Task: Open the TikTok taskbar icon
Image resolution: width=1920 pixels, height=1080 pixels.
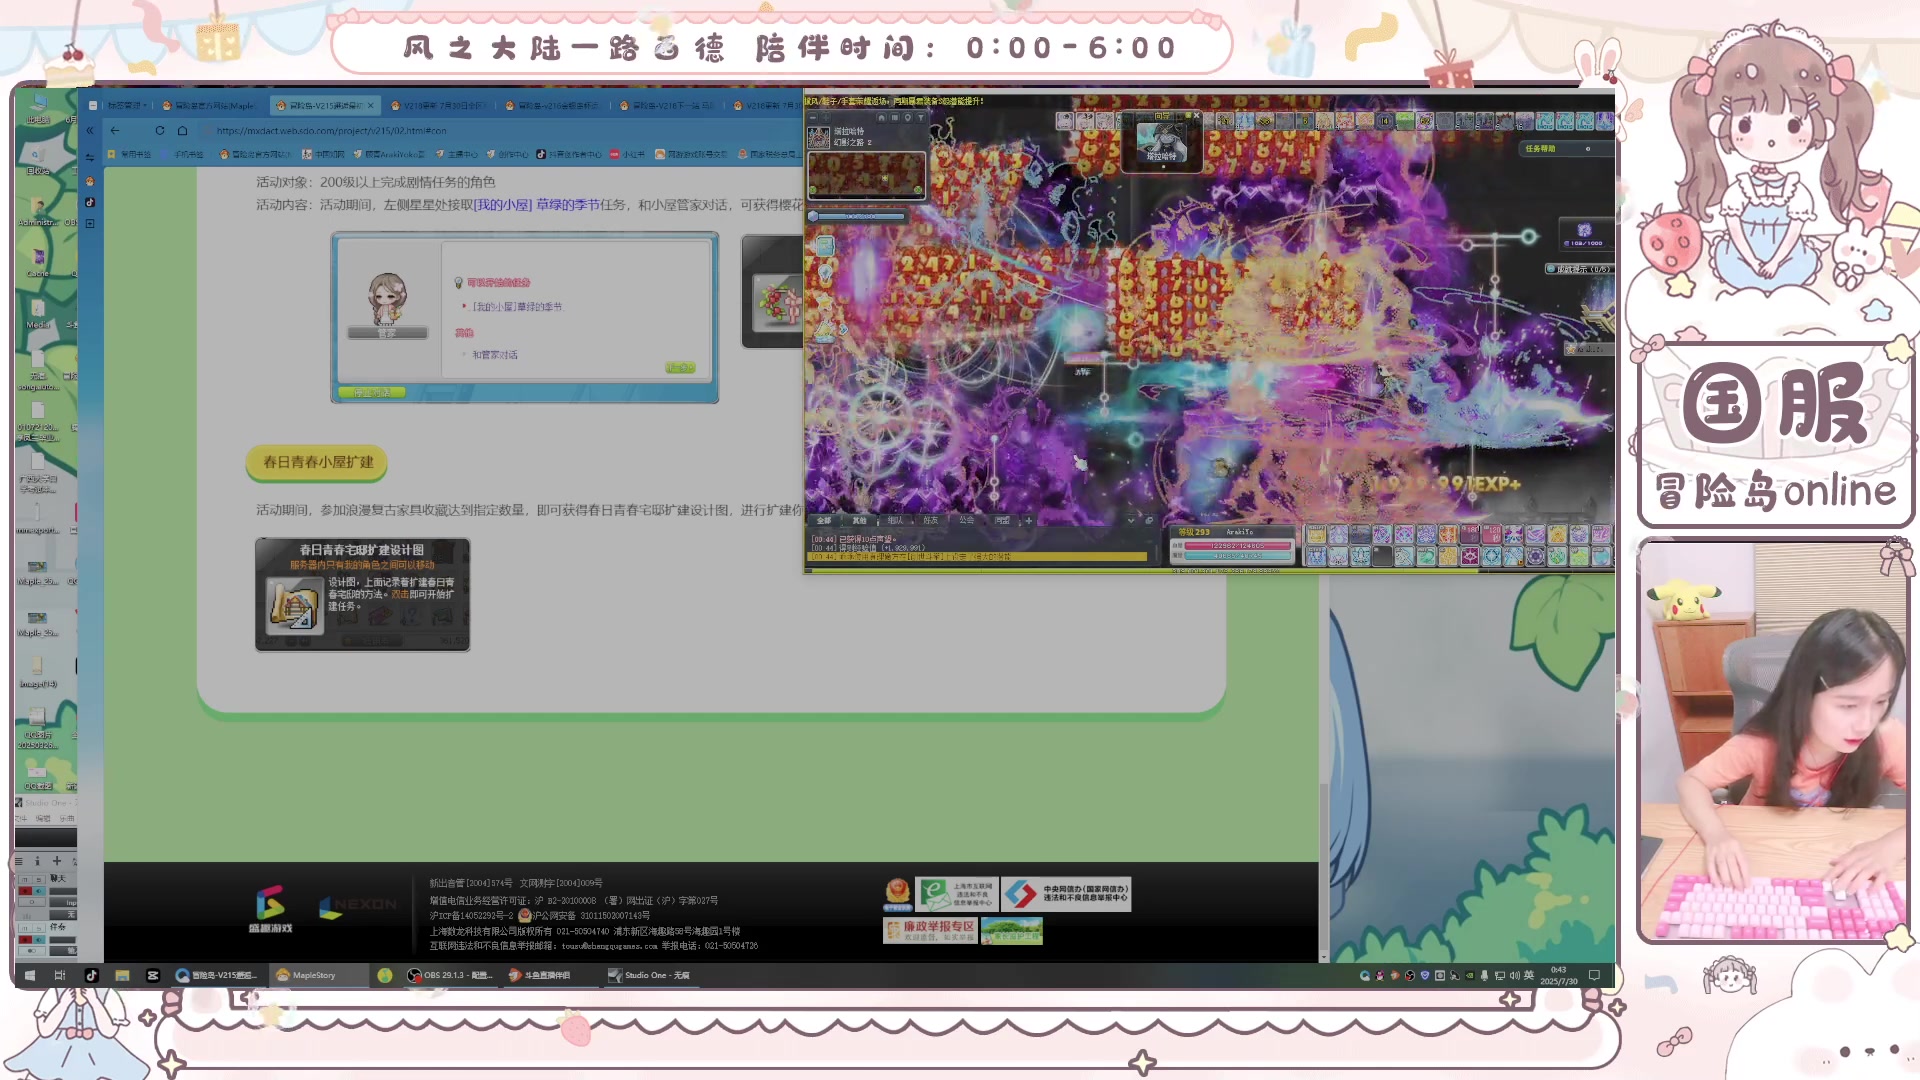Action: 91,975
